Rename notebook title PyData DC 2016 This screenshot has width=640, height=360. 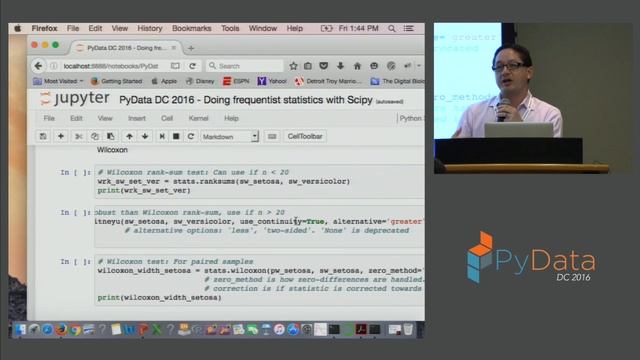click(x=246, y=100)
